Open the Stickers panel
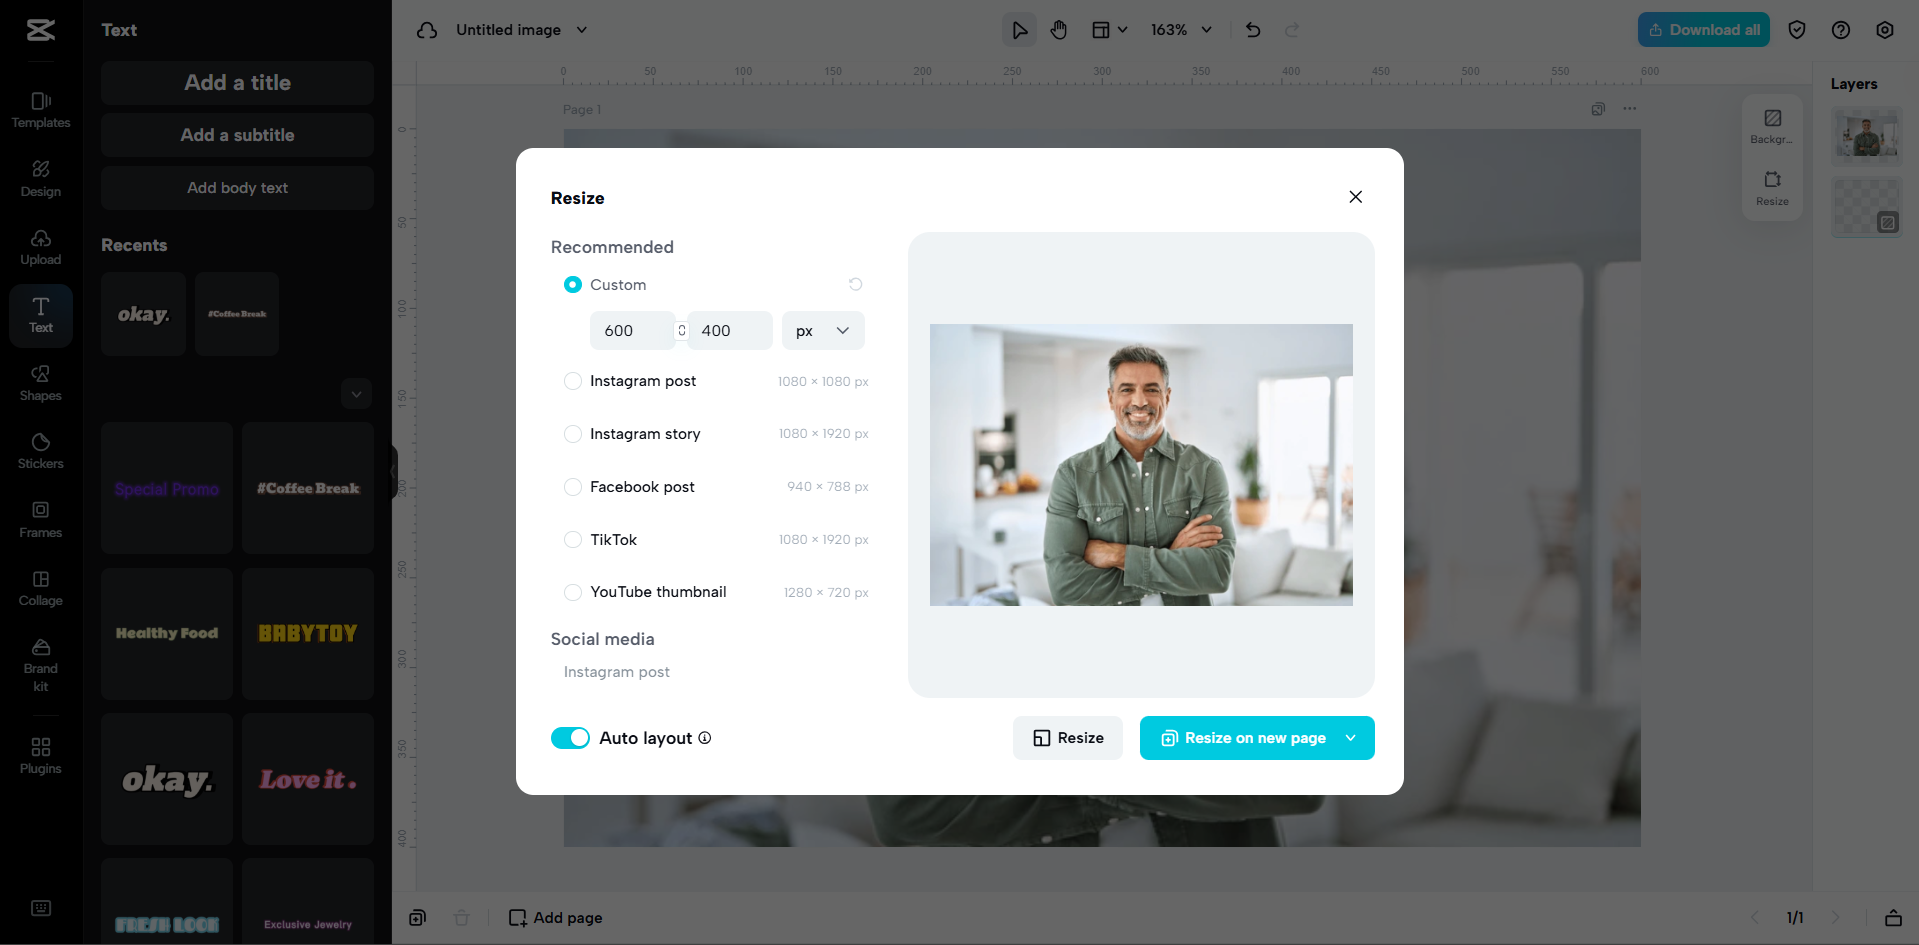Viewport: 1919px width, 945px height. (40, 451)
